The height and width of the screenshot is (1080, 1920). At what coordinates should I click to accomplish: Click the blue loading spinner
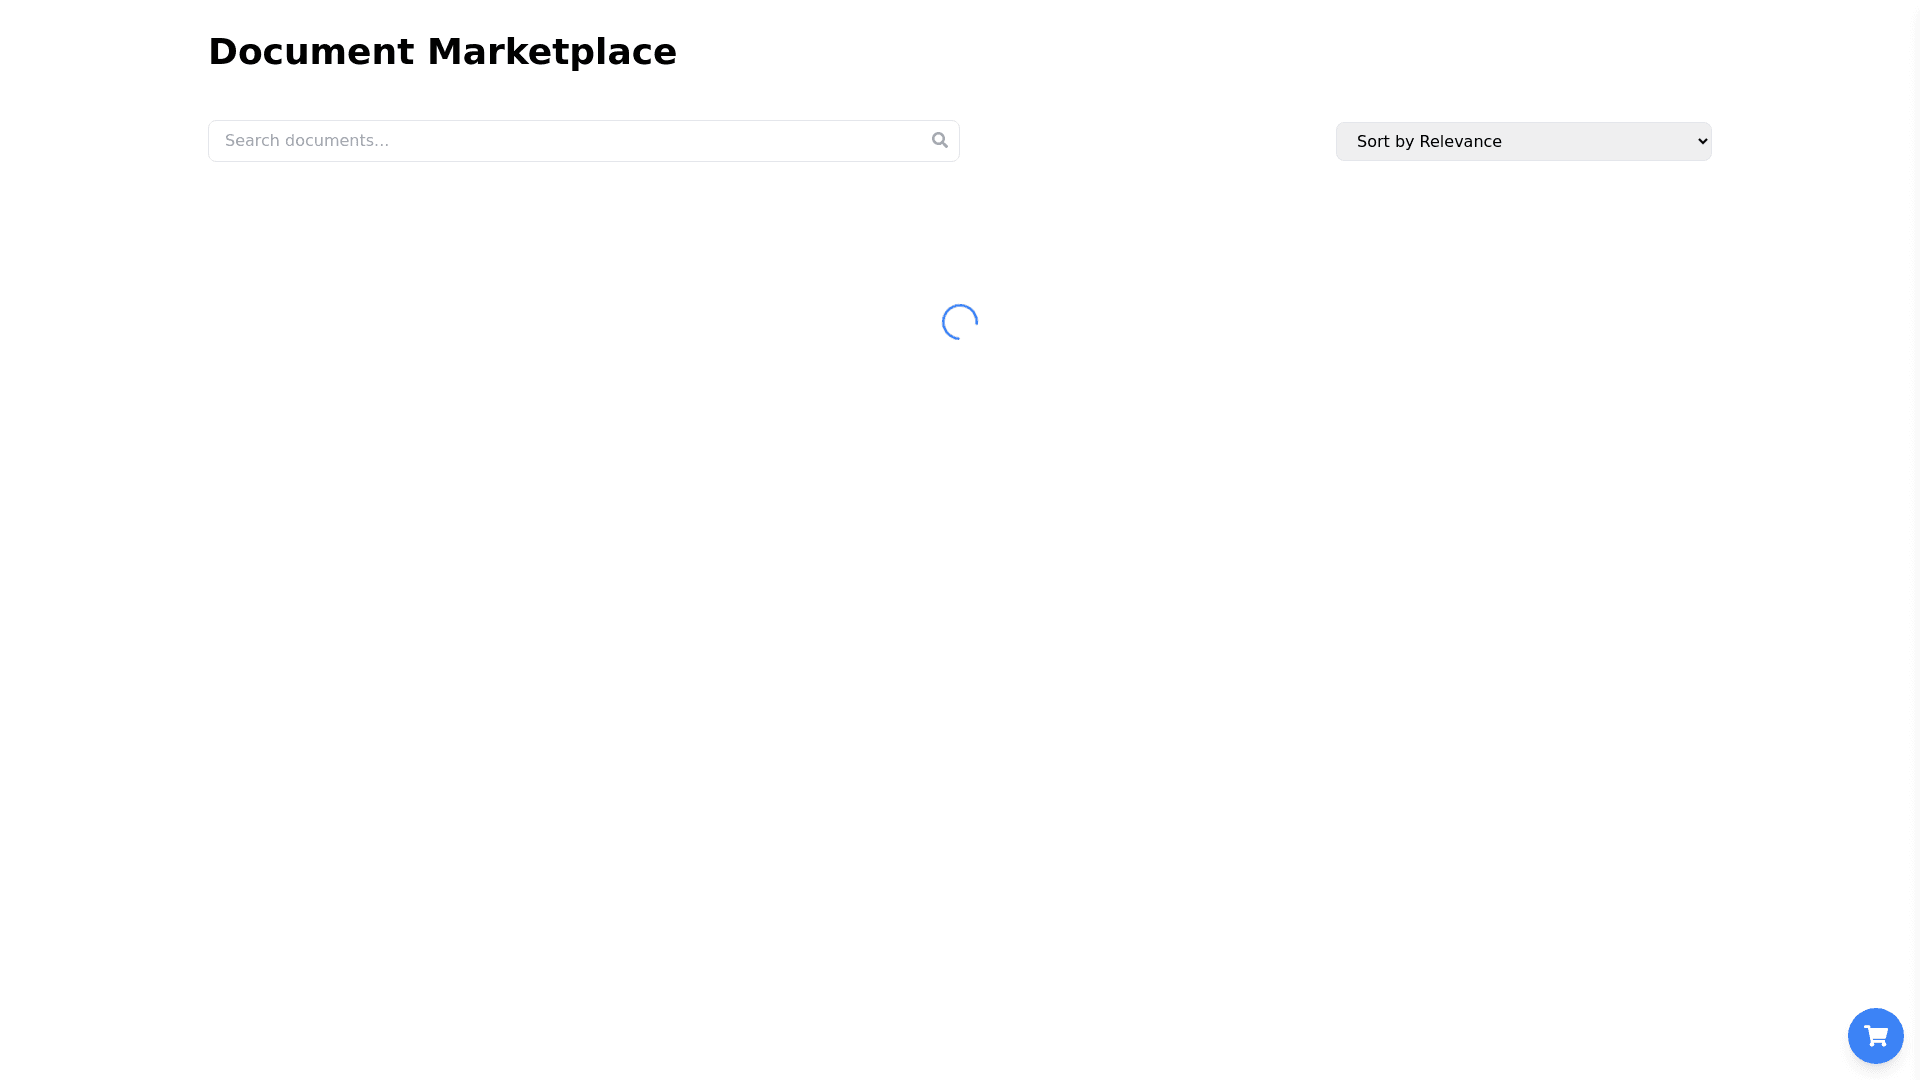click(x=959, y=322)
